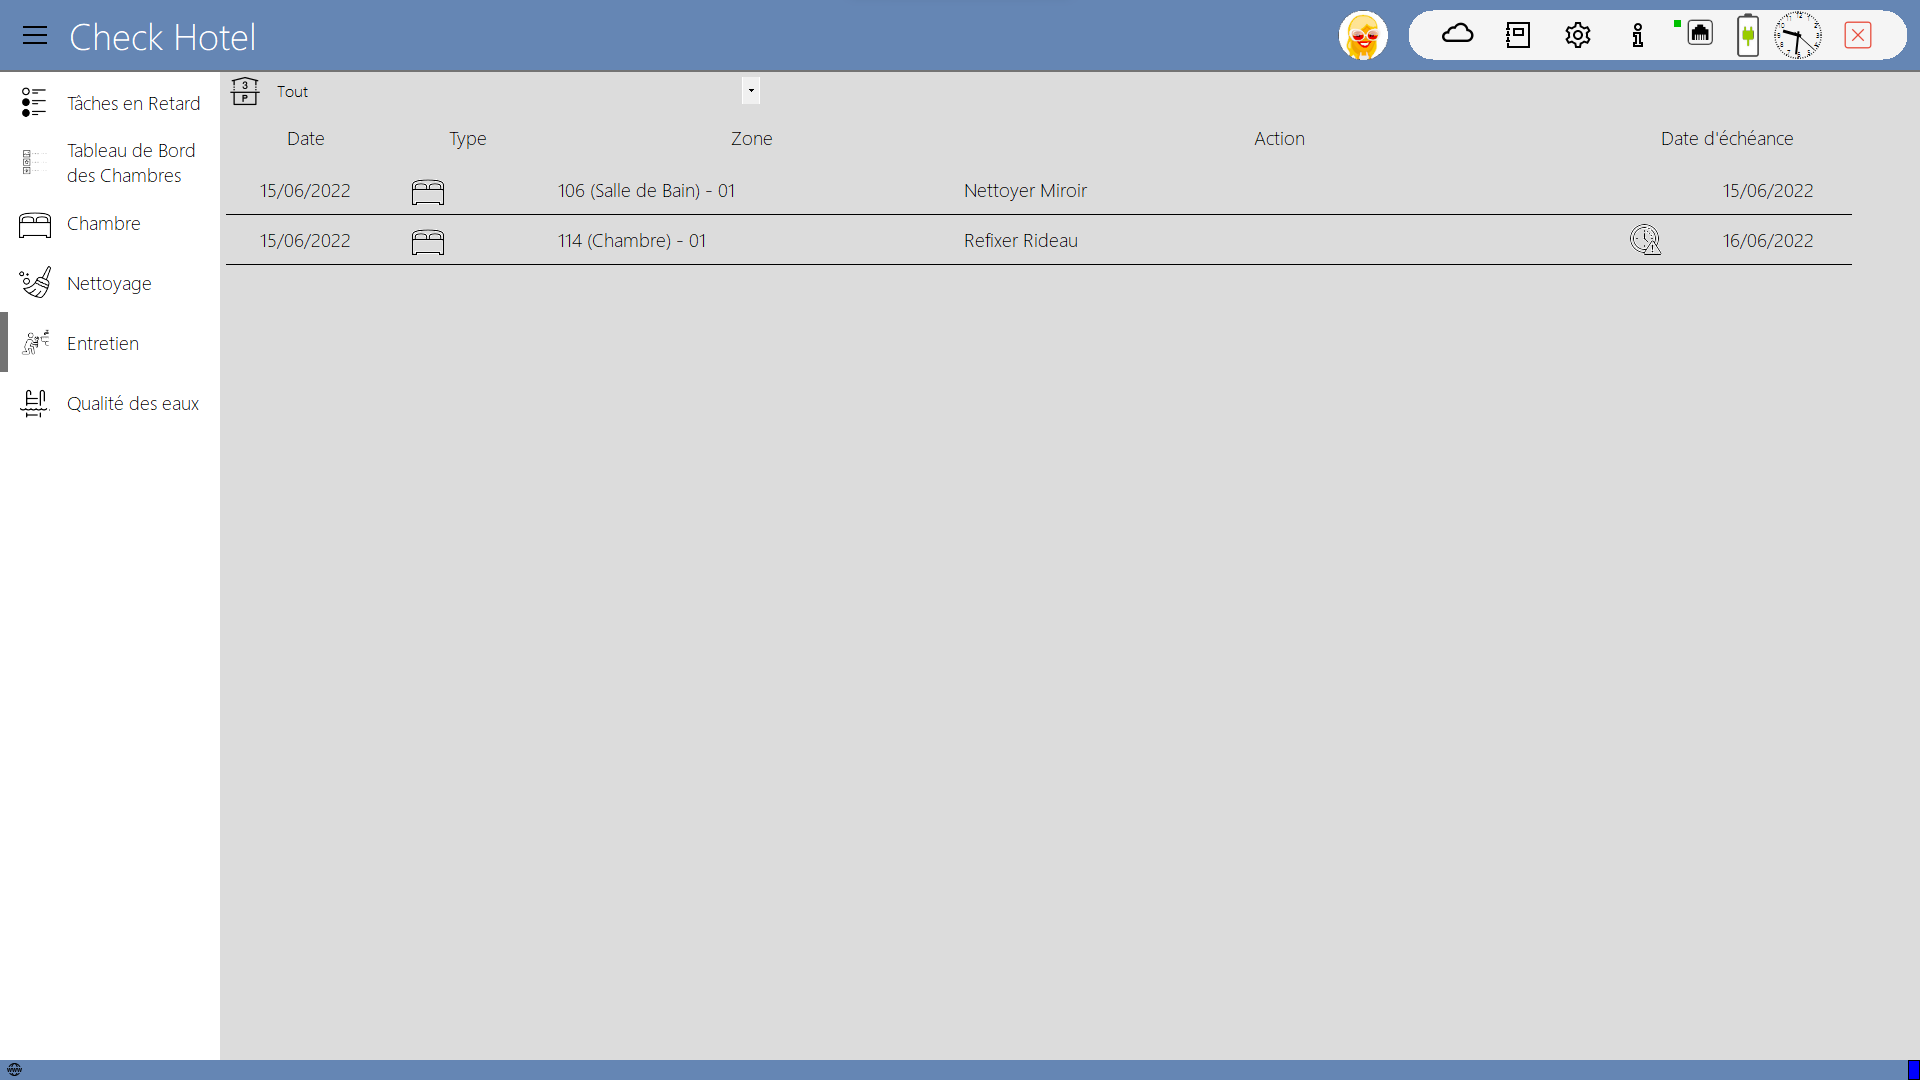Open the notebook log icon
1920x1080 pixels.
pos(1518,35)
